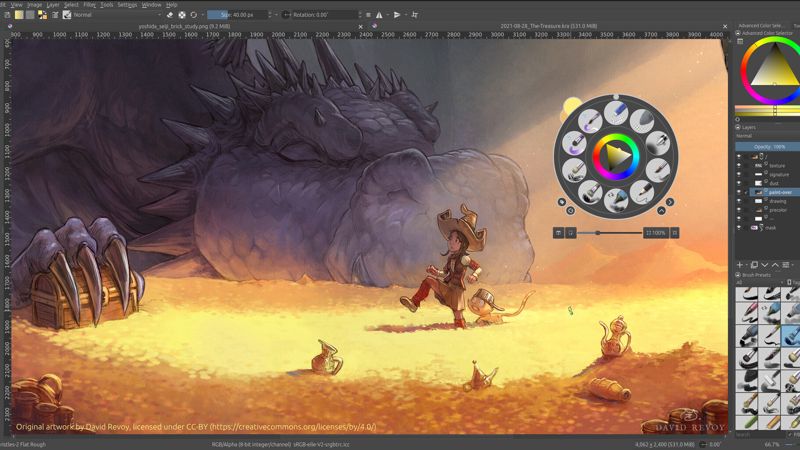Click the up chevron button below popup palette
This screenshot has width=800, height=450.
tap(661, 210)
